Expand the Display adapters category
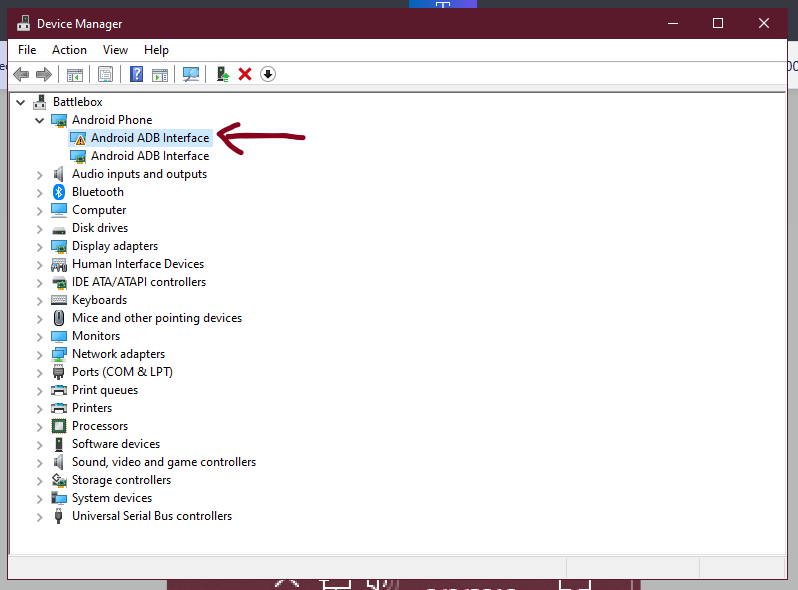Viewport: 798px width, 590px height. point(39,247)
